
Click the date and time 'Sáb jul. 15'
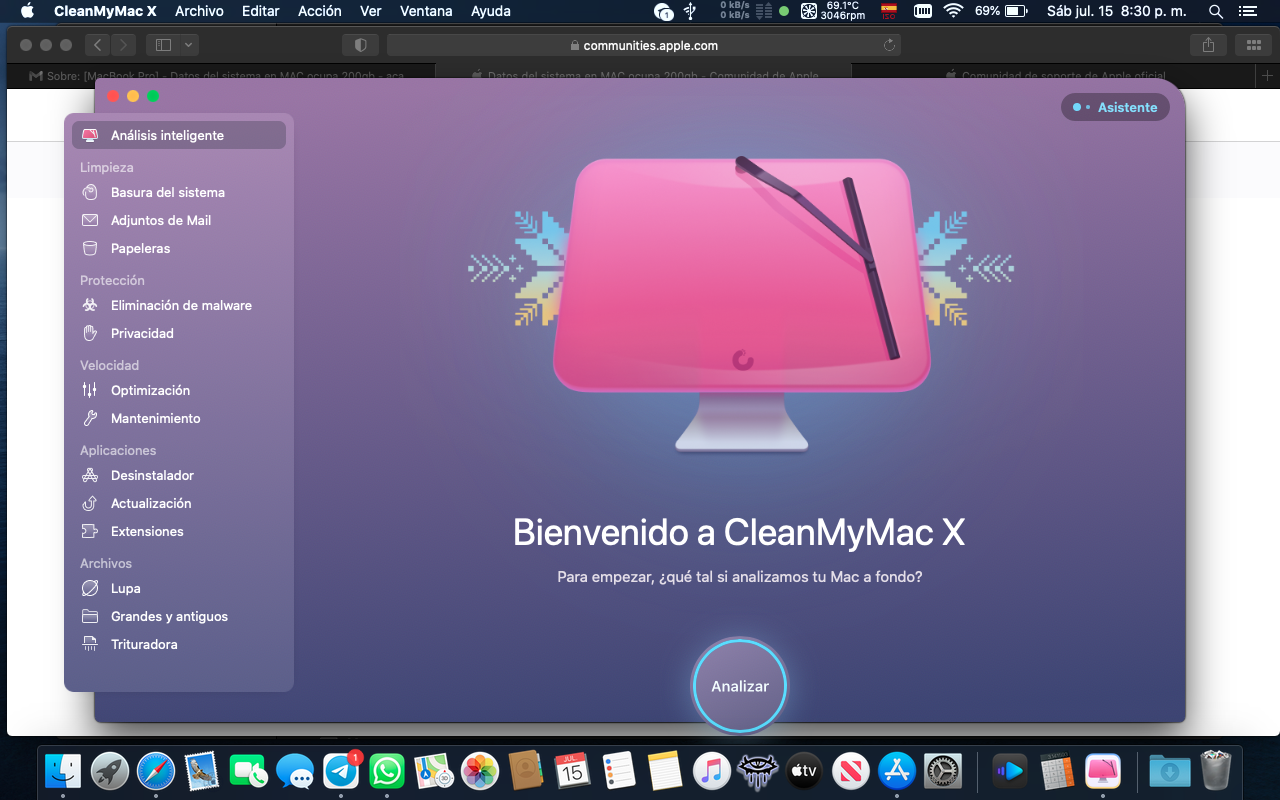pos(1116,11)
